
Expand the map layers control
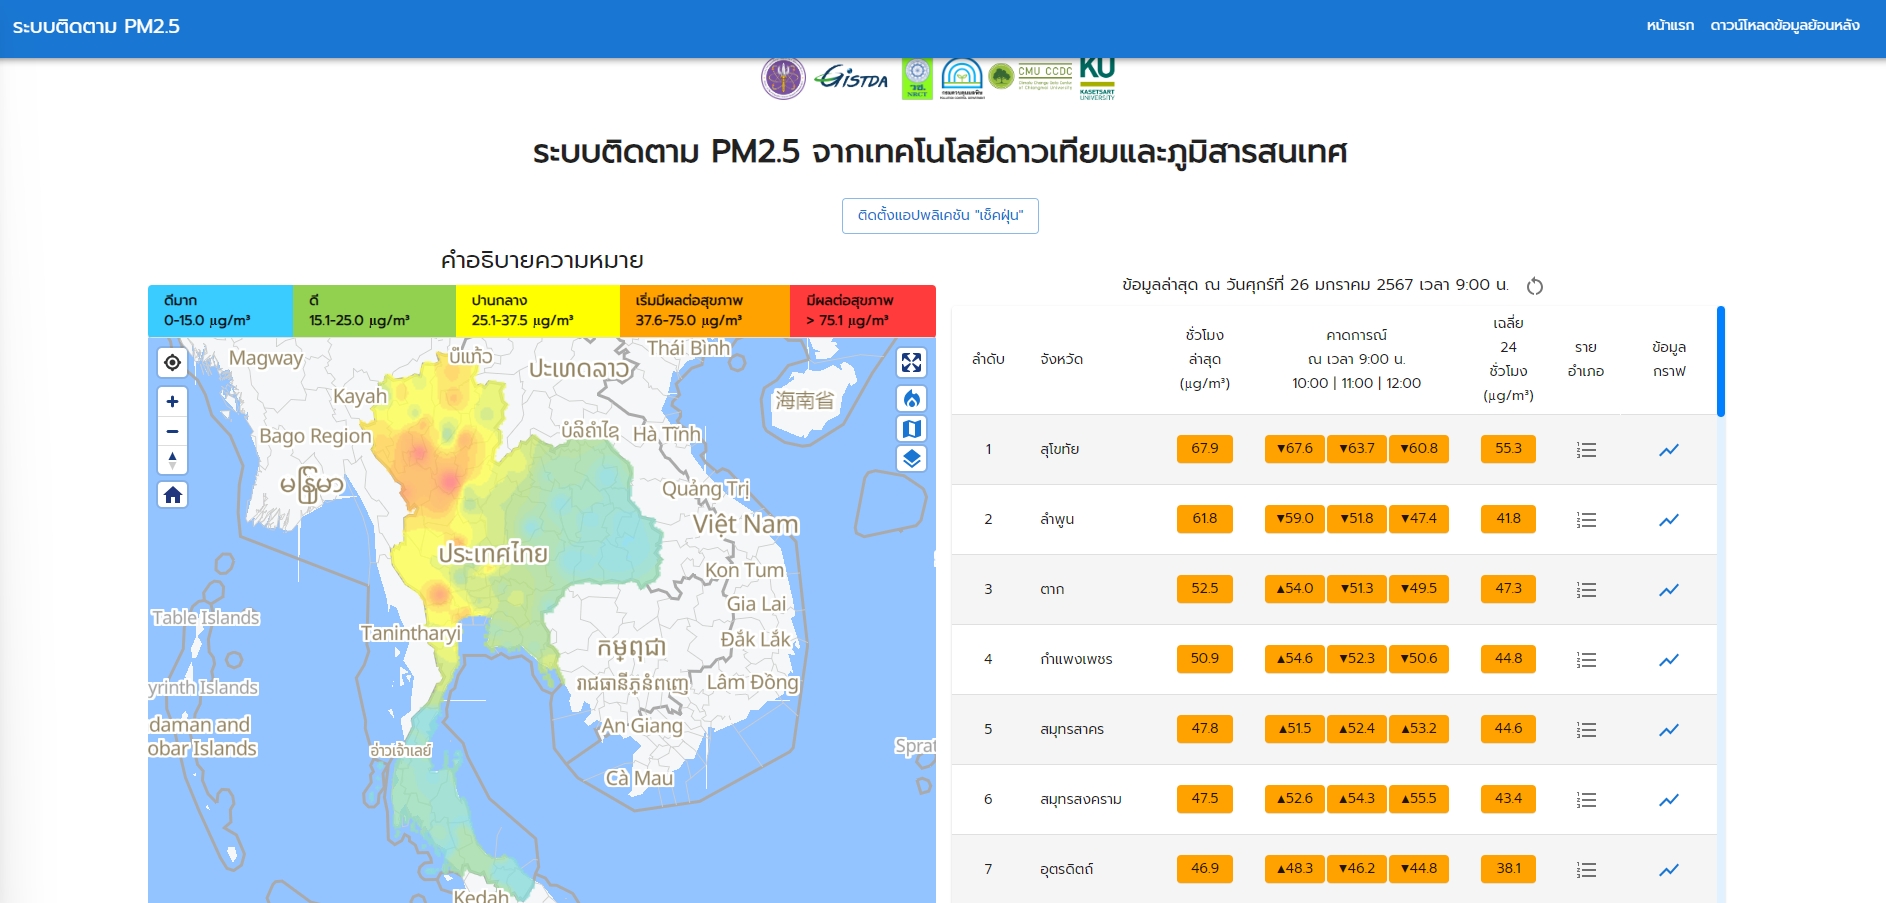click(911, 459)
